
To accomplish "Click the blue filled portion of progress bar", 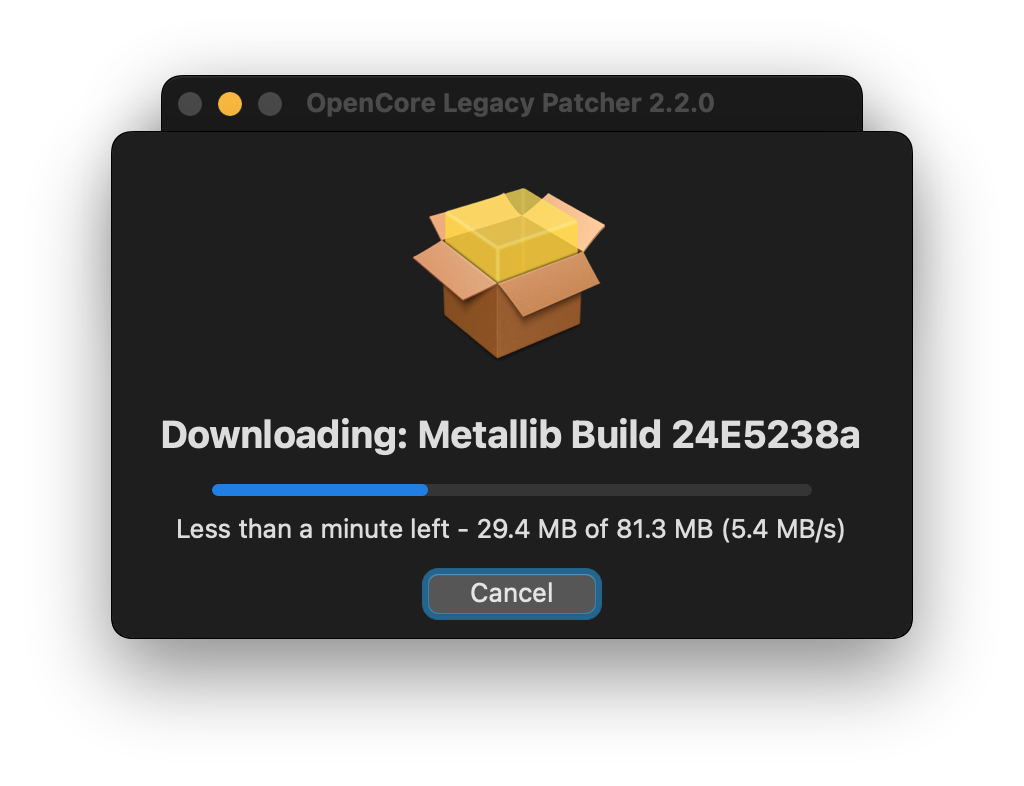I will point(320,490).
